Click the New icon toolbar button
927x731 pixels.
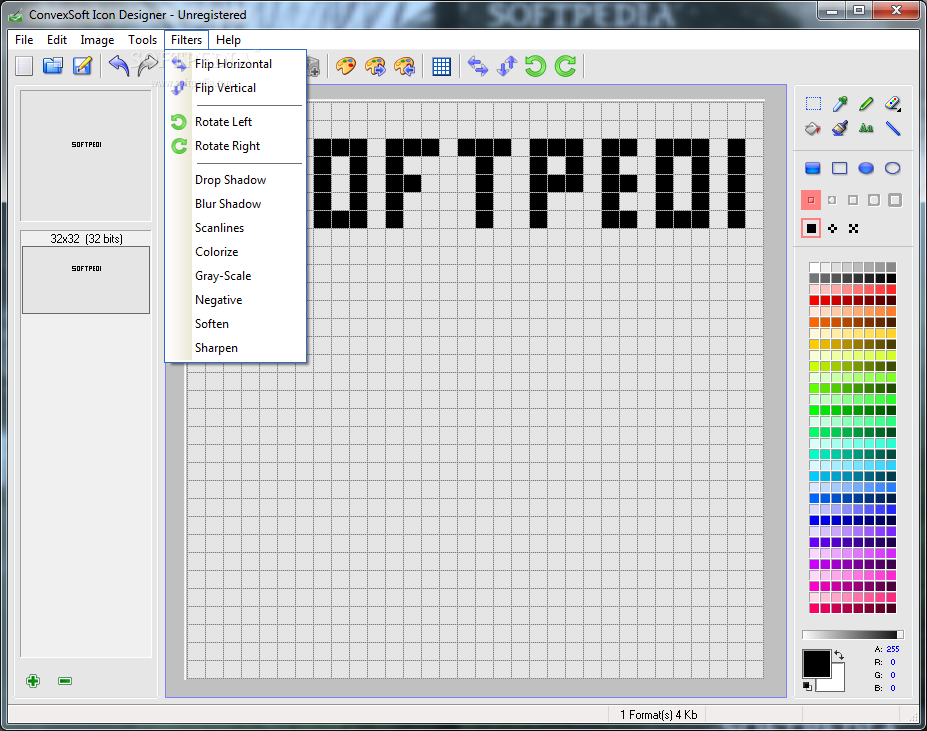[x=24, y=66]
